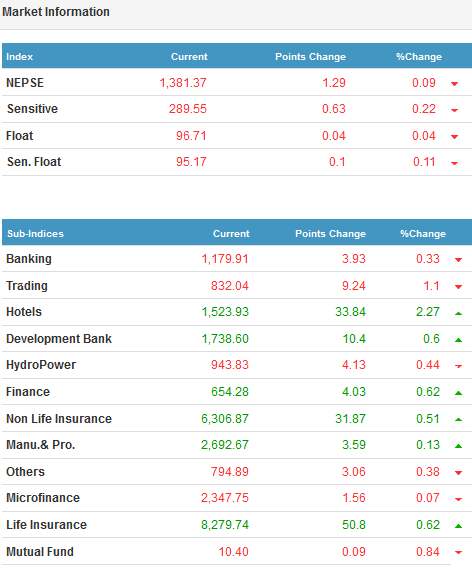
Task: Click Others current value 794.89
Action: 230,472
